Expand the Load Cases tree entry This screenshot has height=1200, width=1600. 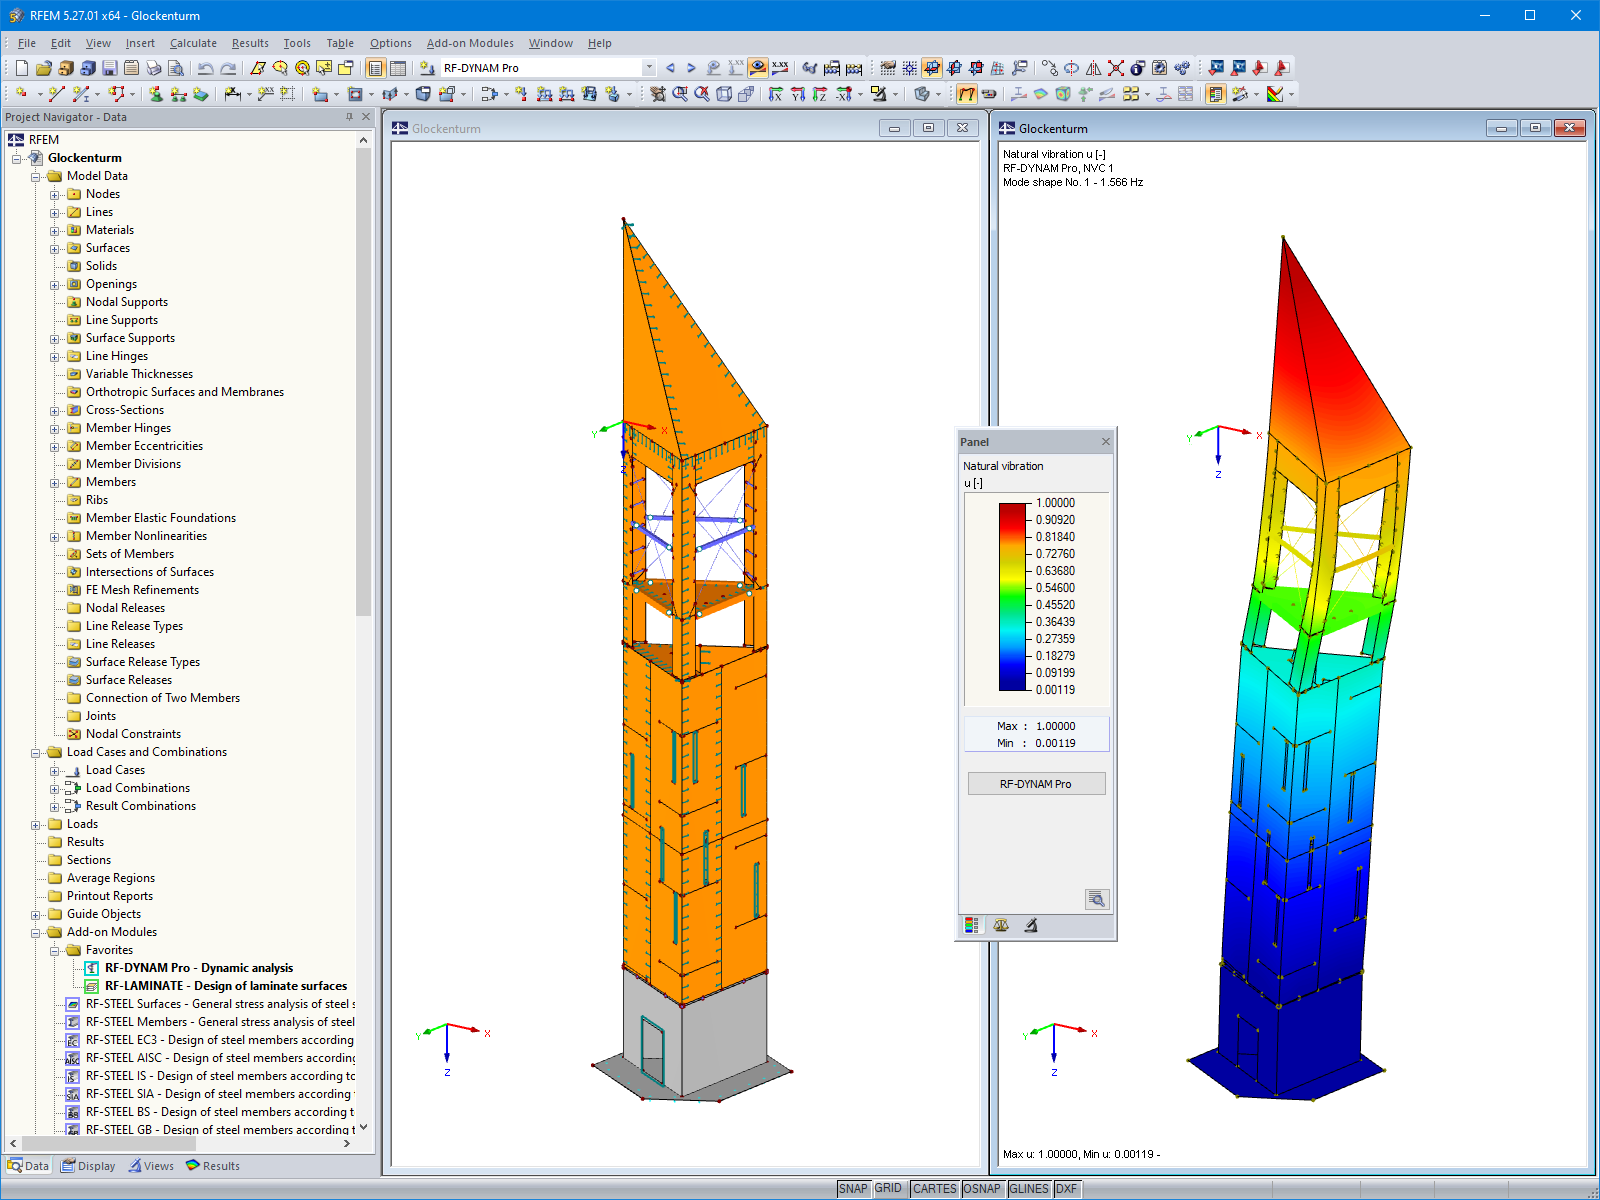tap(57, 770)
